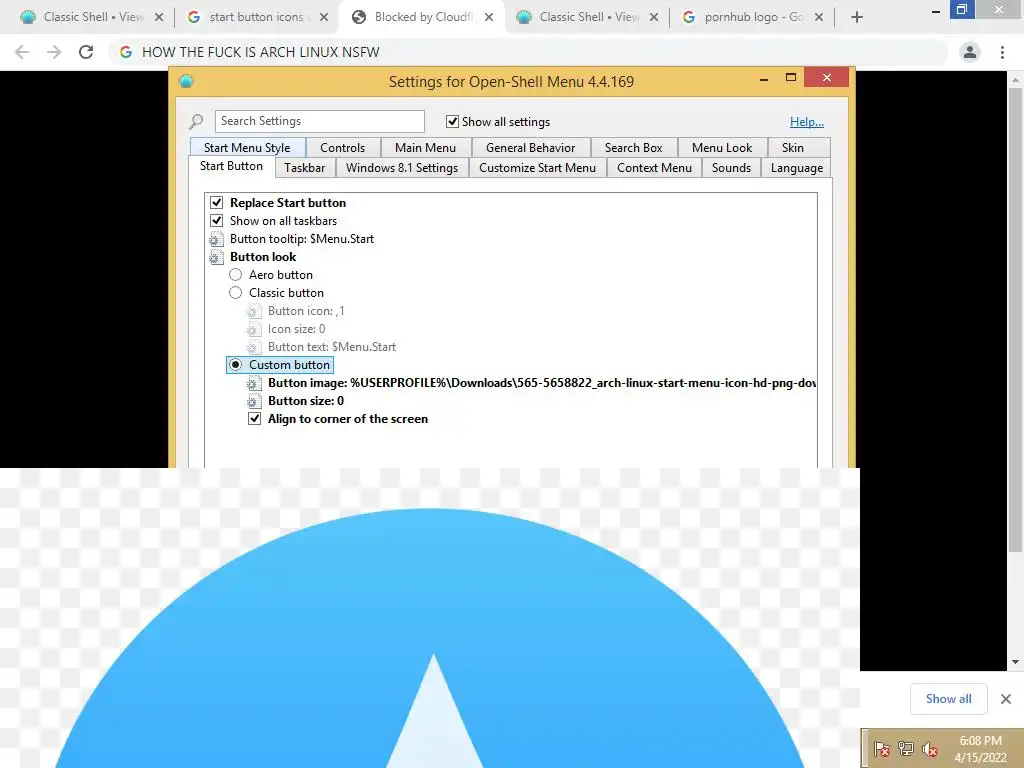1024x768 pixels.
Task: Click the browser address bar
Action: coord(530,52)
